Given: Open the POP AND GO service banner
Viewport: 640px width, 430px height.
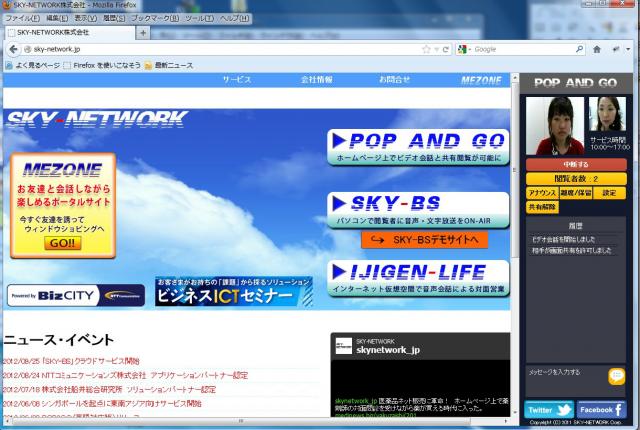Looking at the screenshot, I should coord(418,147).
